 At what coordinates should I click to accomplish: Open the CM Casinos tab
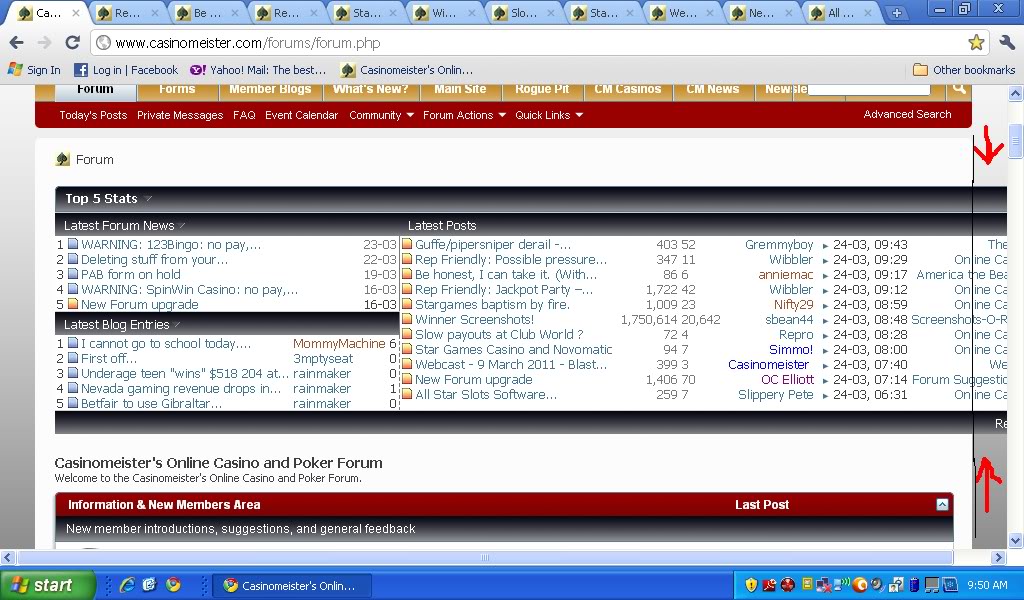click(x=628, y=91)
